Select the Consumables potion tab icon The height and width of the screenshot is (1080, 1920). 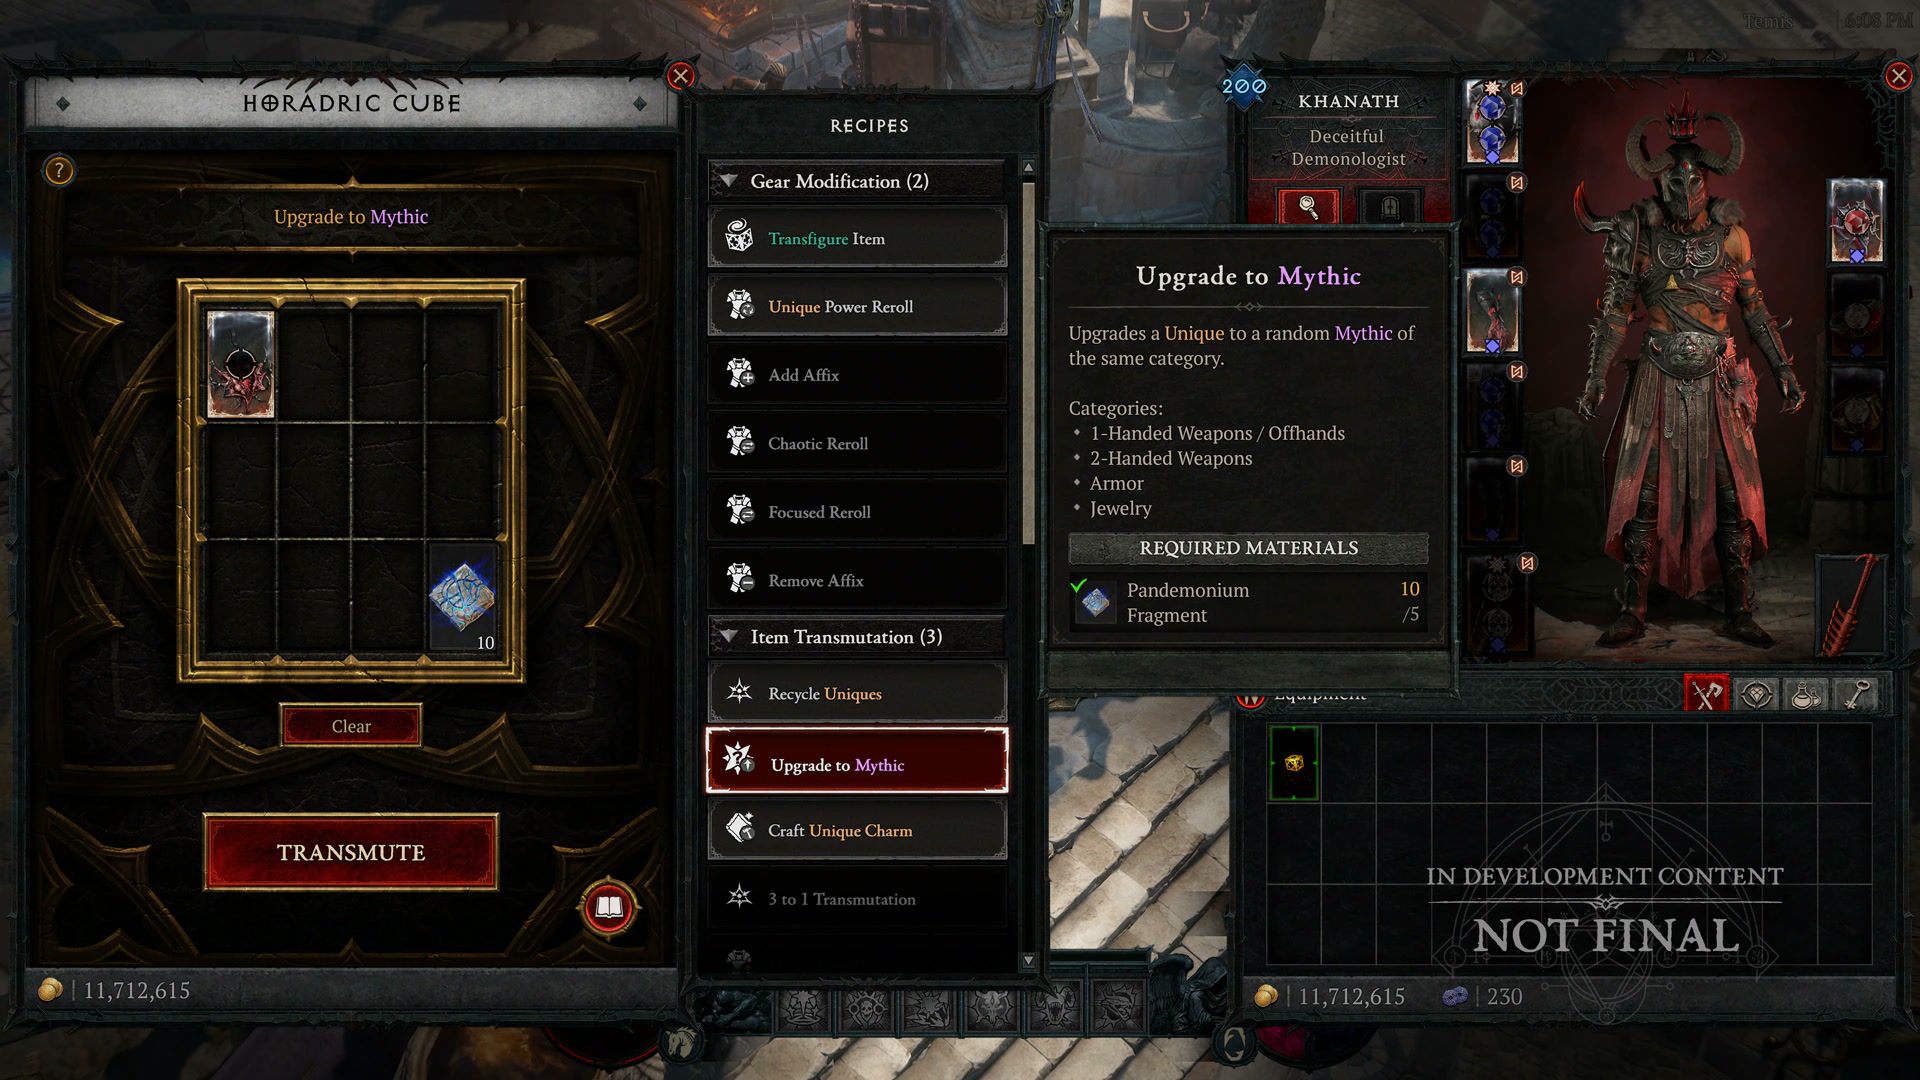1806,694
